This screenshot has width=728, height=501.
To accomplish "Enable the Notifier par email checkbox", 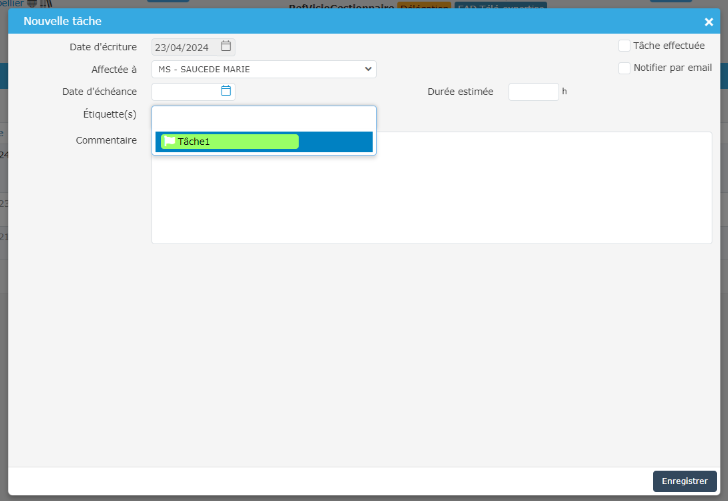I will (624, 68).
